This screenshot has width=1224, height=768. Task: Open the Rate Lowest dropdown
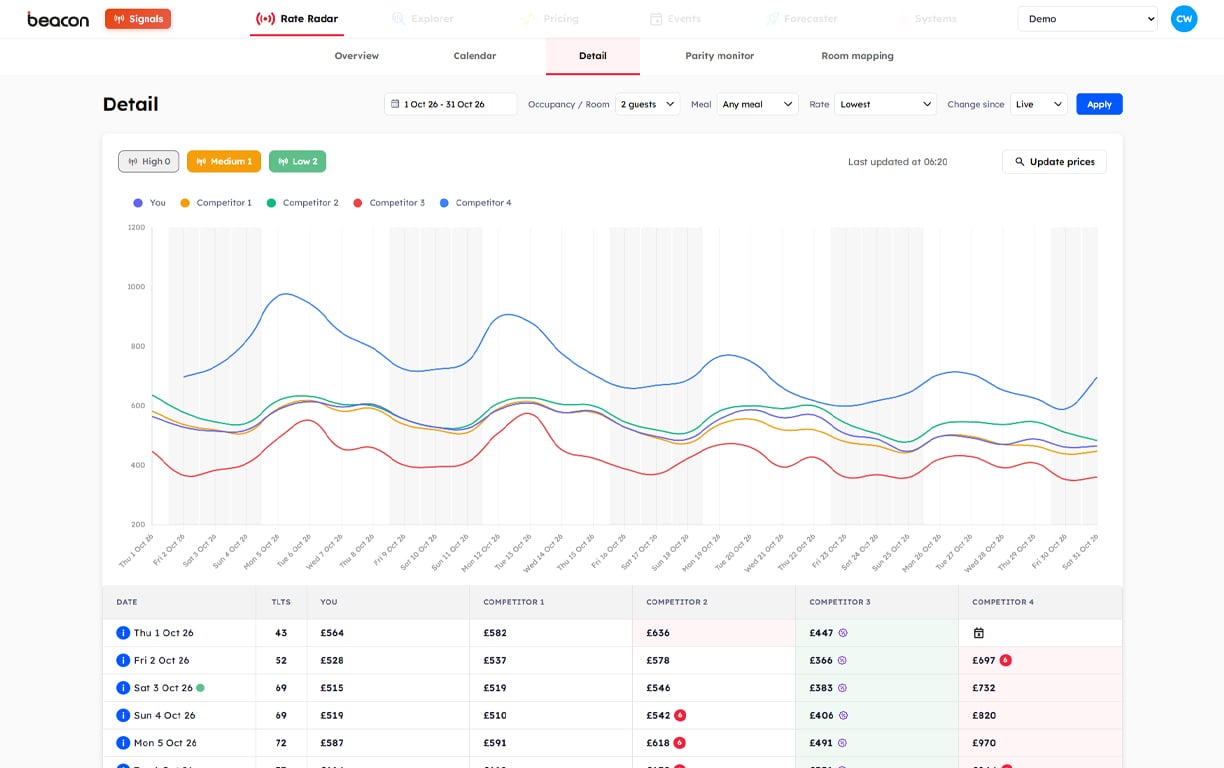pos(885,104)
